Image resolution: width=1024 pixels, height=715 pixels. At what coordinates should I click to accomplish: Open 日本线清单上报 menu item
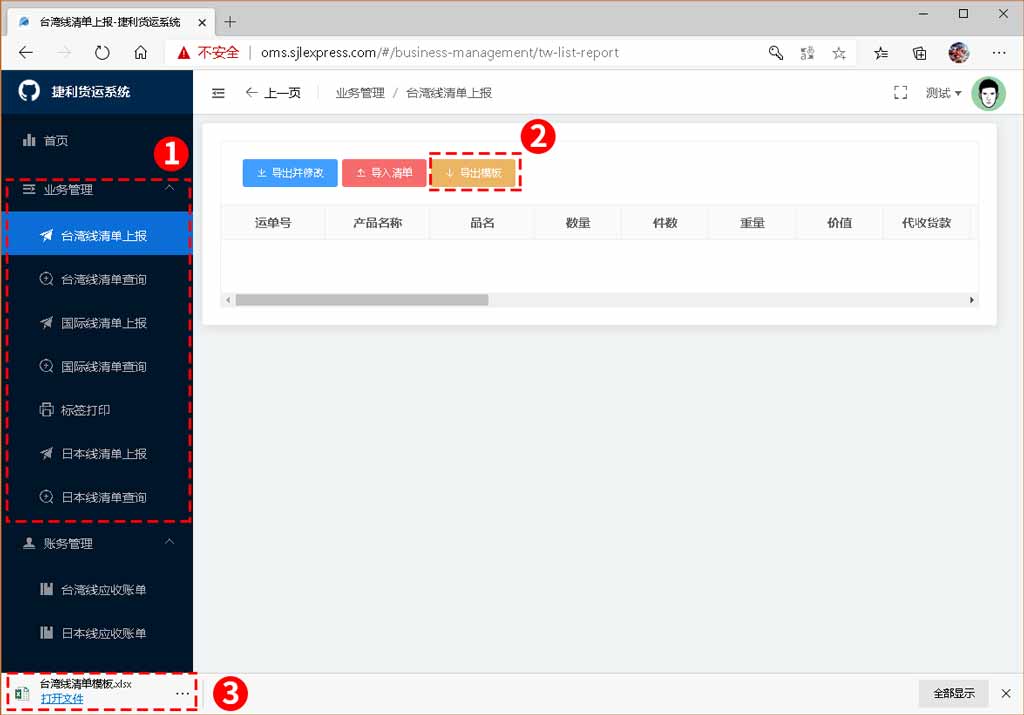tap(97, 453)
